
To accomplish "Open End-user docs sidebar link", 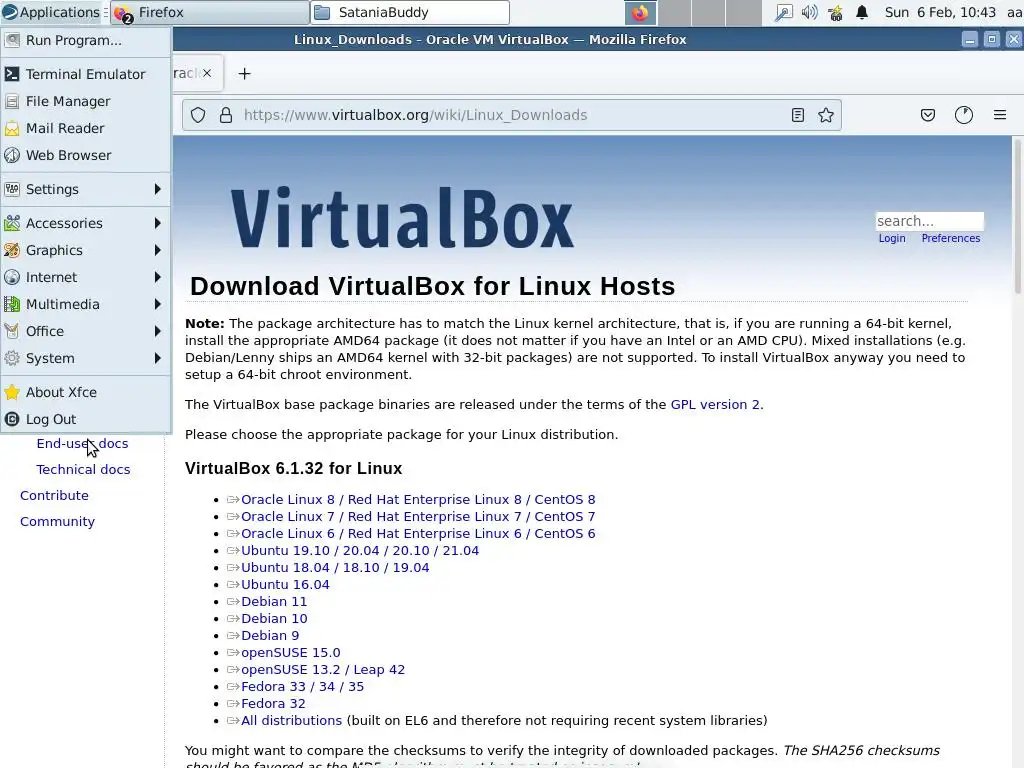I will pyautogui.click(x=82, y=443).
